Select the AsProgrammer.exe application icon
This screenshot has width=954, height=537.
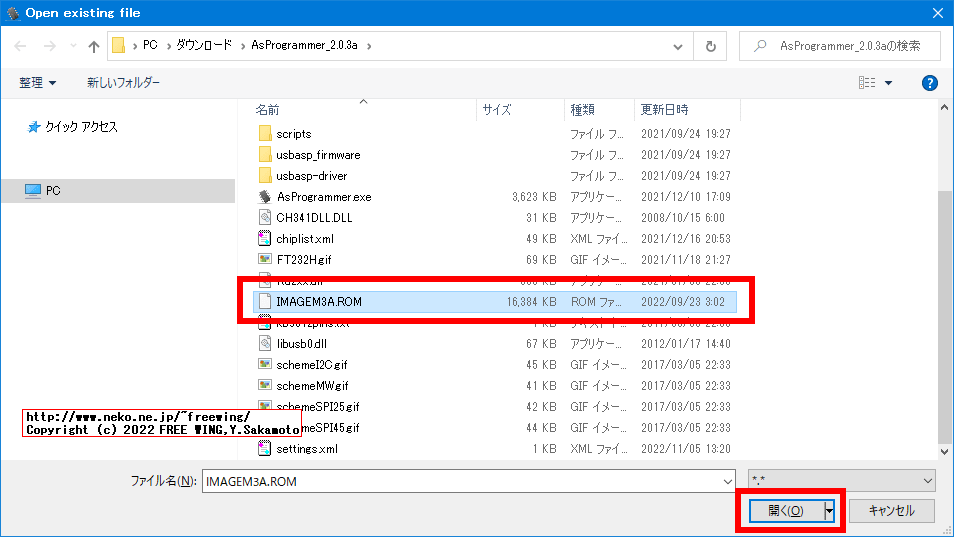(x=265, y=196)
